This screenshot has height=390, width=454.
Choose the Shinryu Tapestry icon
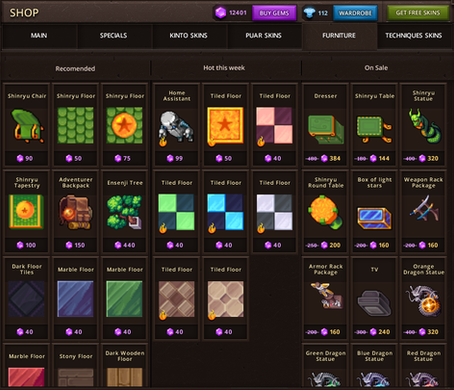(26, 212)
